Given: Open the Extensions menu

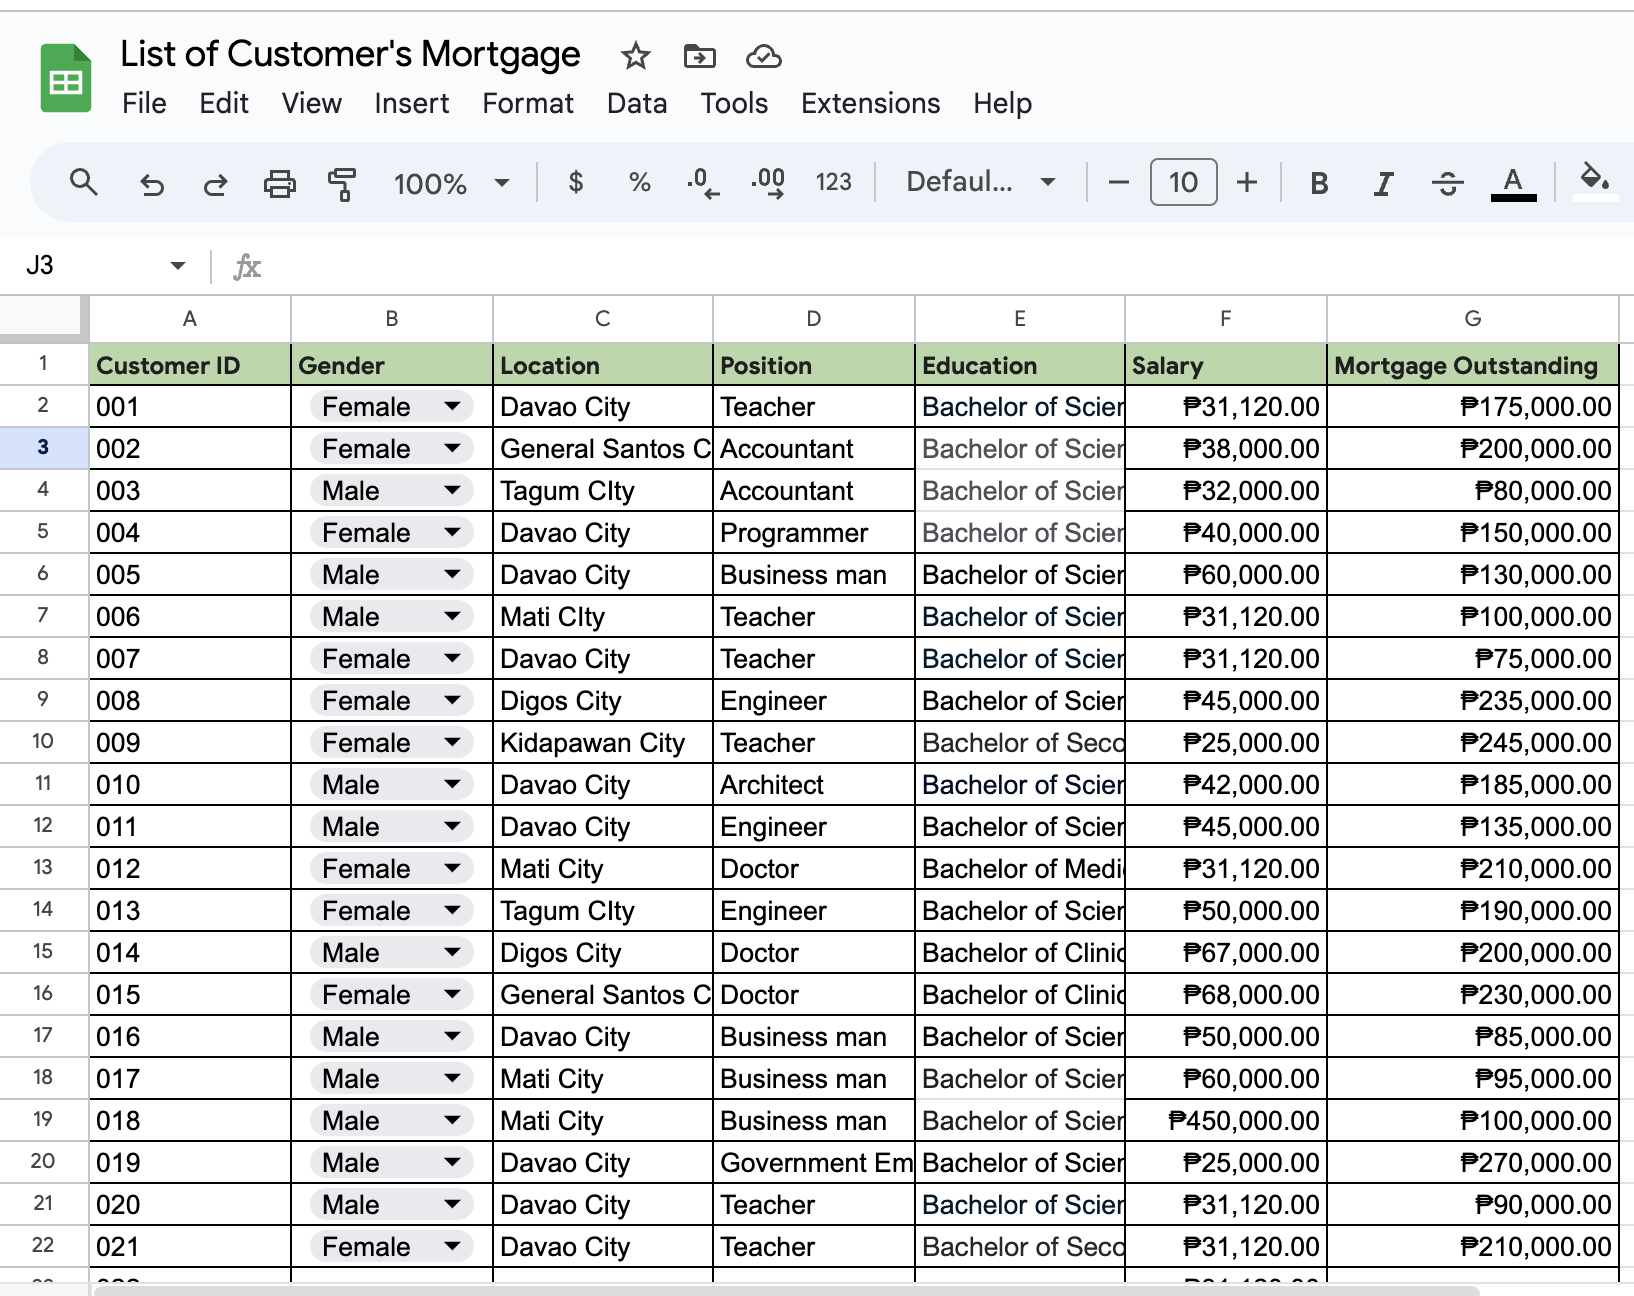Looking at the screenshot, I should click(870, 103).
